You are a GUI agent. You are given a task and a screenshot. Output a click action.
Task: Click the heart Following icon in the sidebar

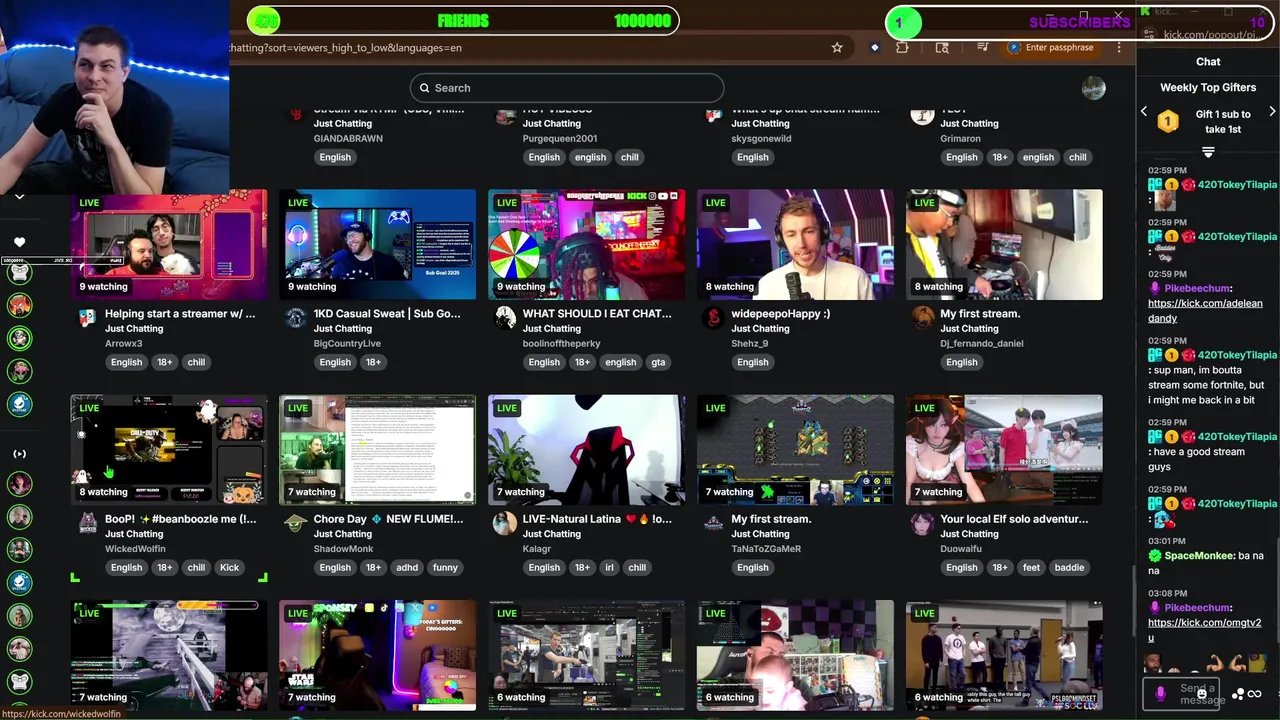click(19, 242)
